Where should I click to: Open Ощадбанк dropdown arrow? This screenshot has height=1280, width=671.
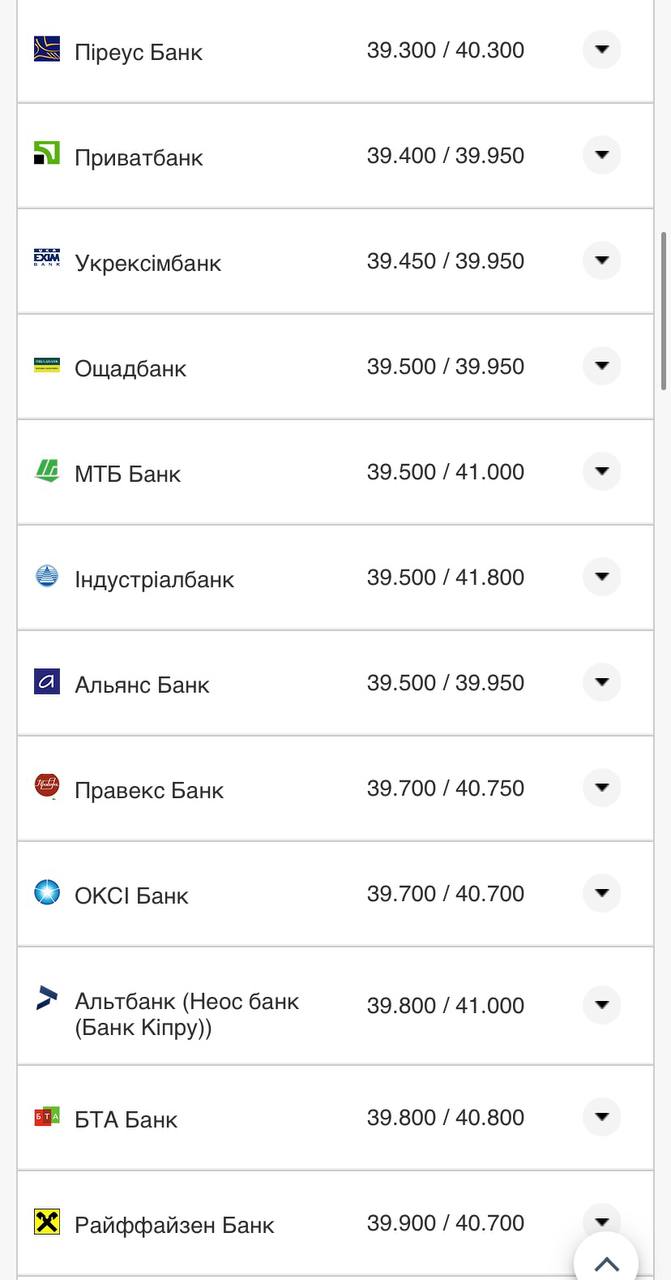(601, 366)
